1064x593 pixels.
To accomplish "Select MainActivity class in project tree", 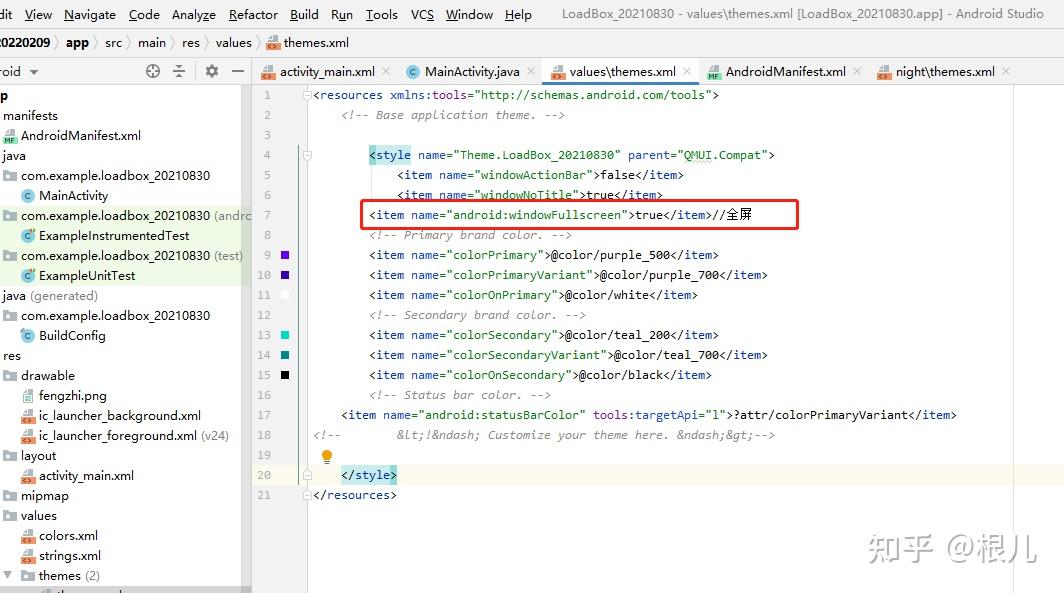I will [65, 195].
